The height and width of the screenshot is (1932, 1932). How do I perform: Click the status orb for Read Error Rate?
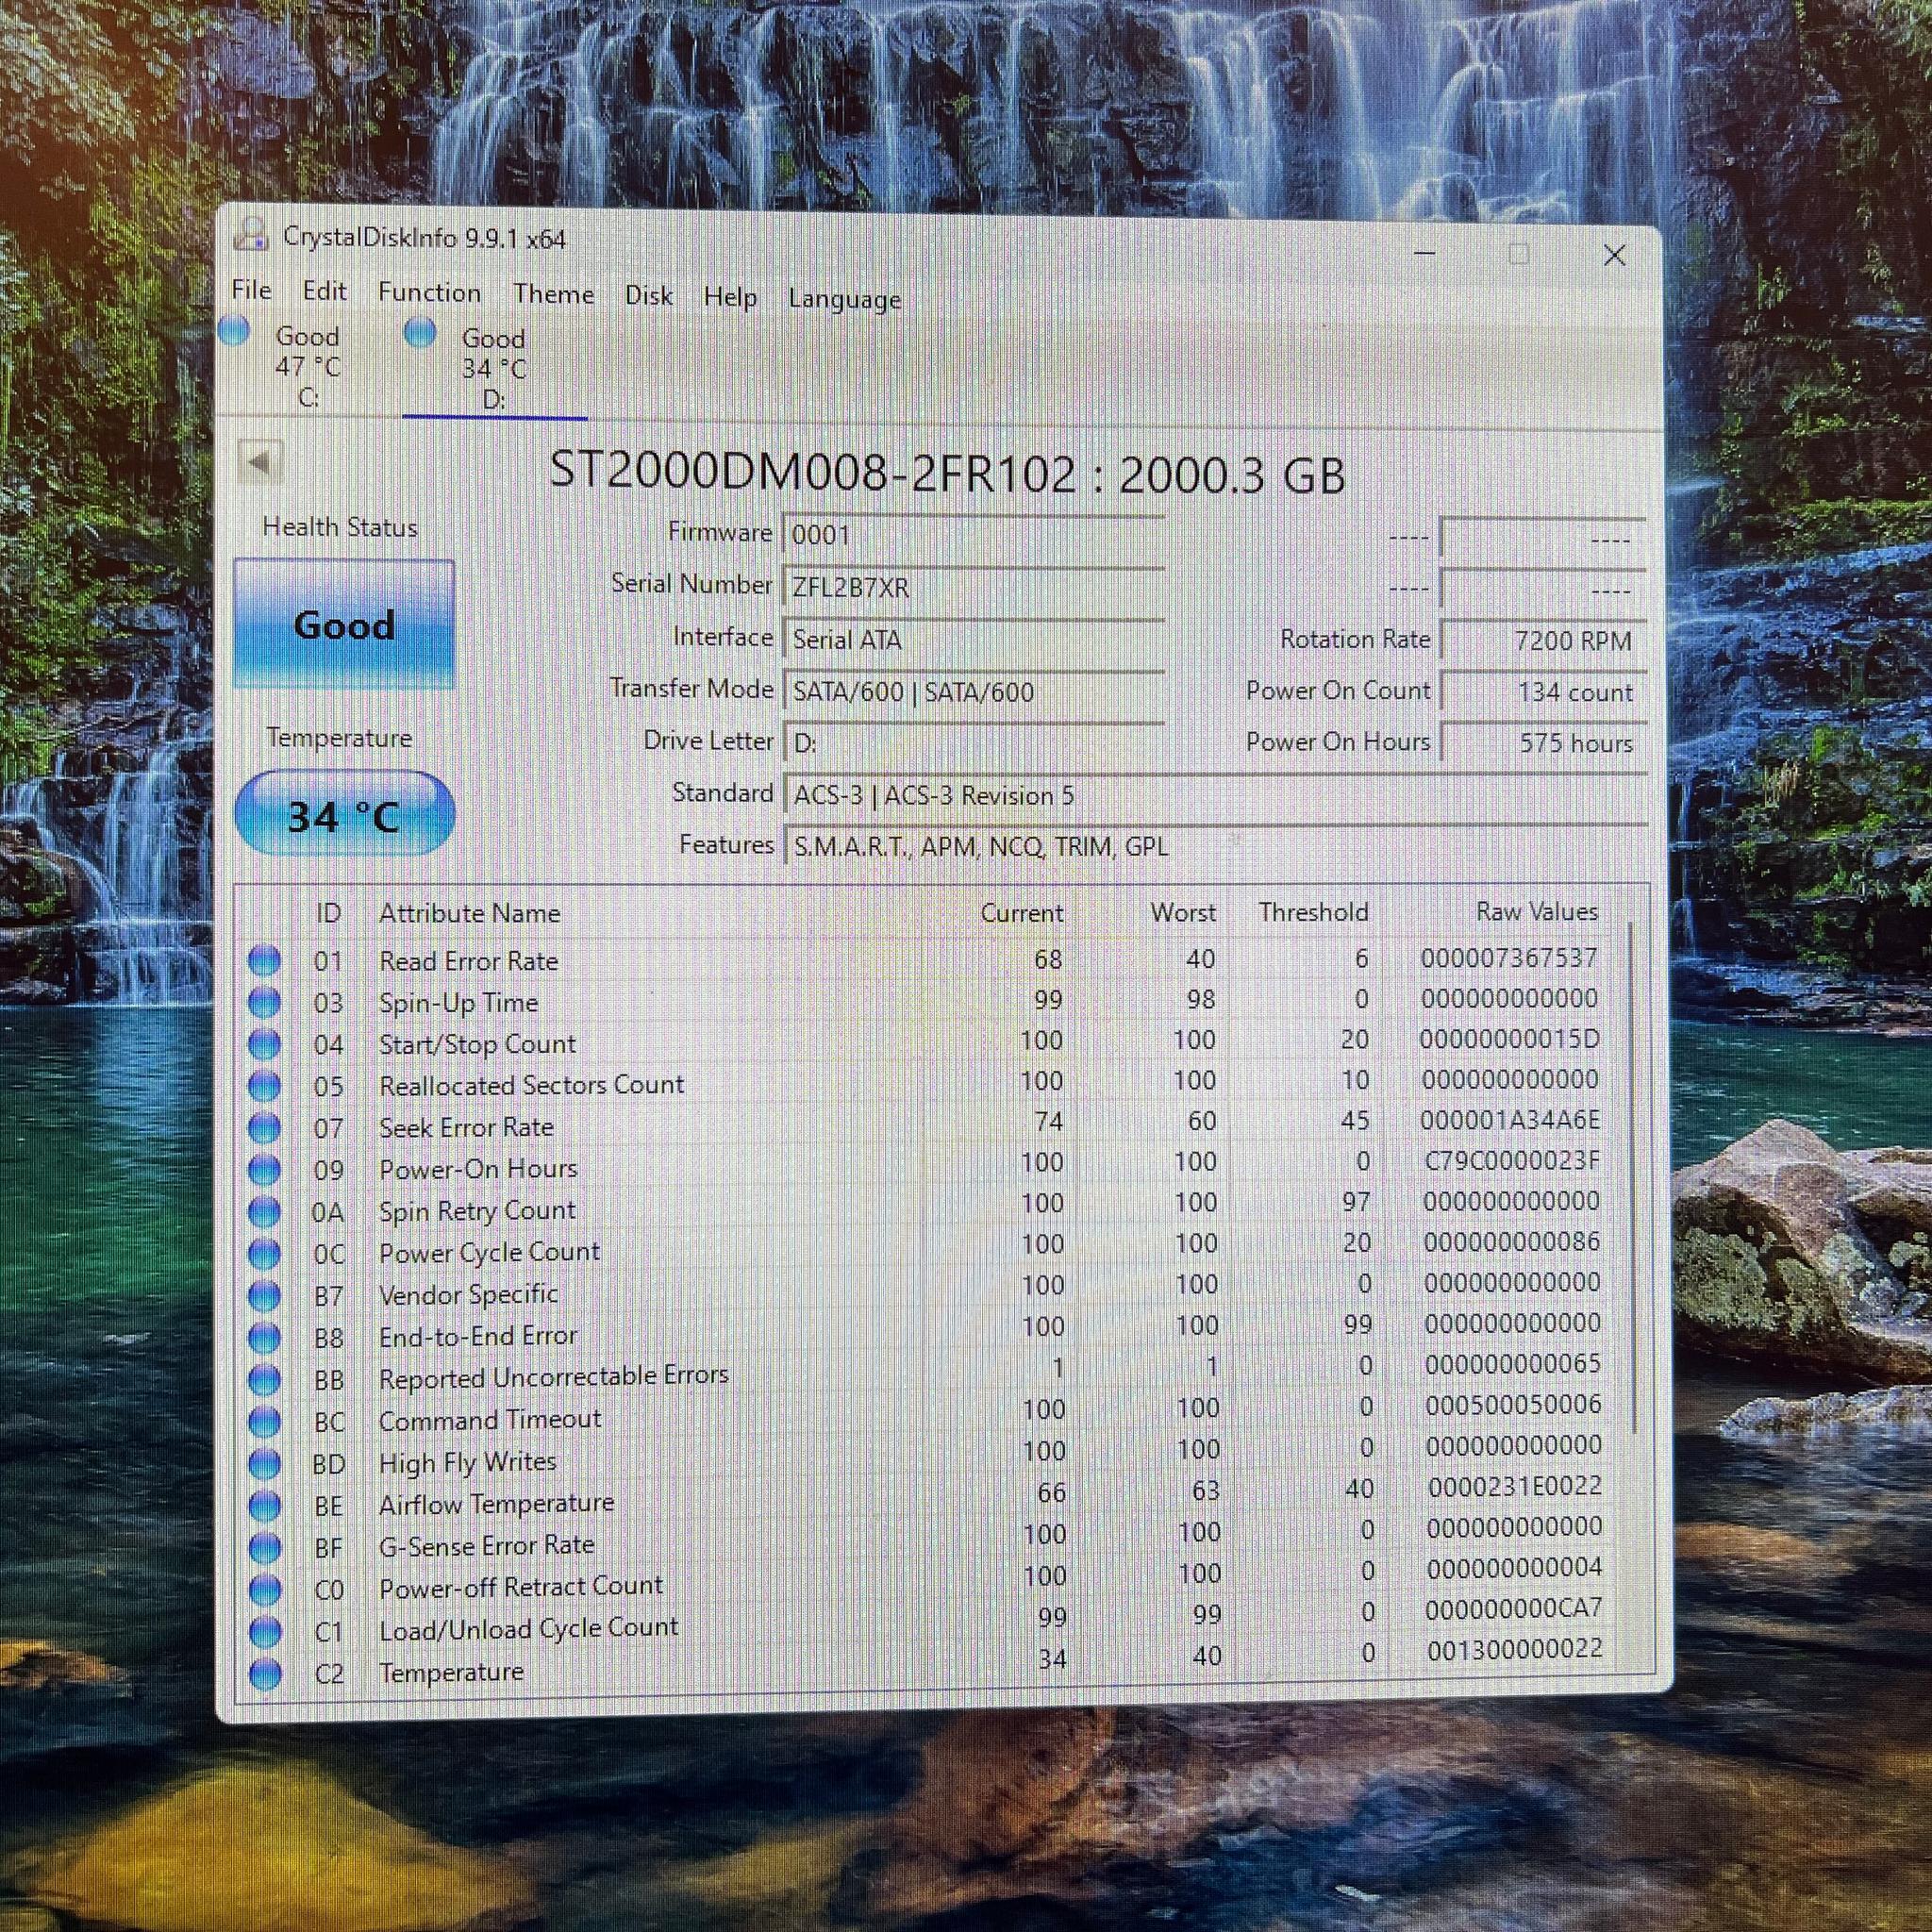[x=264, y=960]
